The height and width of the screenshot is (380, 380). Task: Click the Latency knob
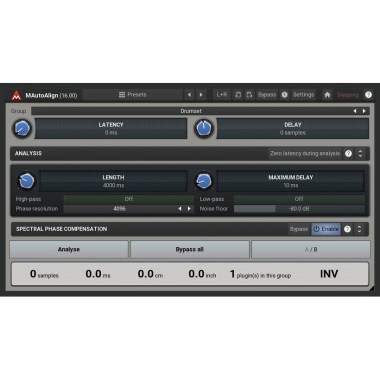[22, 128]
